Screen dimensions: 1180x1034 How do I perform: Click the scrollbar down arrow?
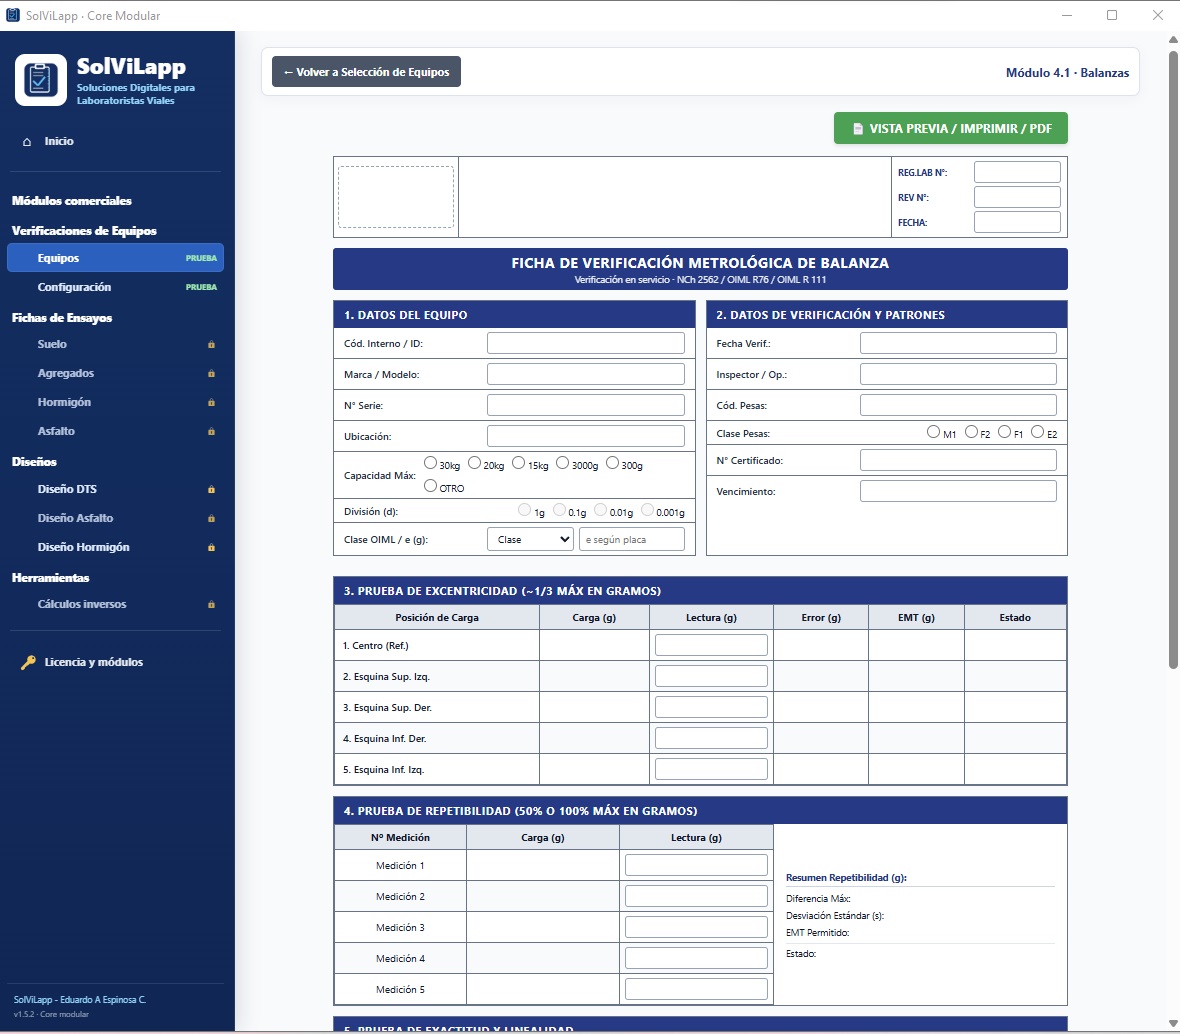point(1172,1023)
